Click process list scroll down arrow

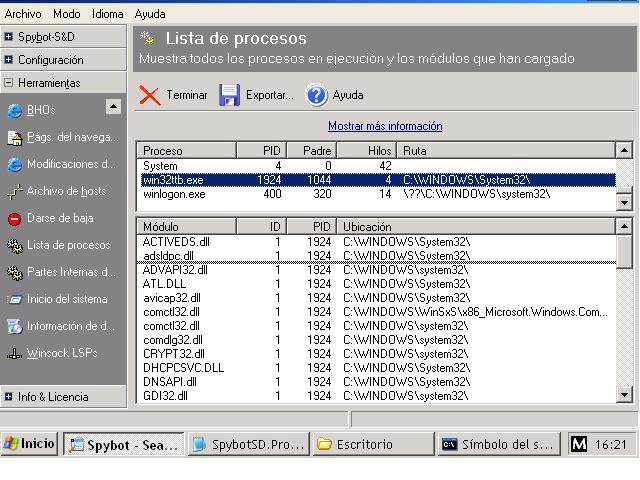click(624, 202)
